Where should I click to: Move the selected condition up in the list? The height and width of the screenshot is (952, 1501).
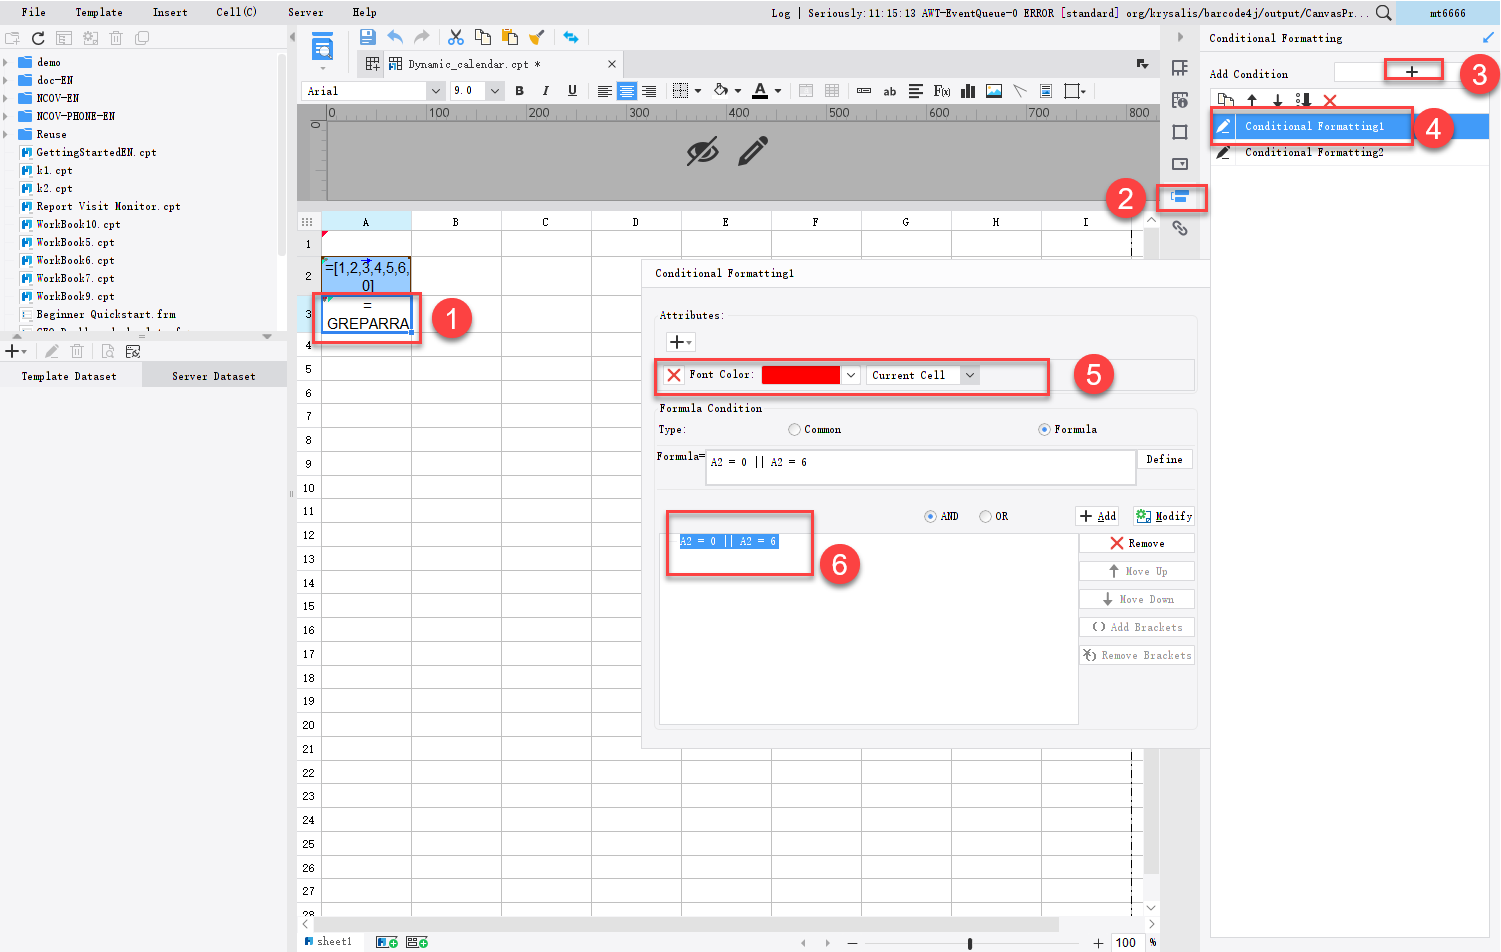click(x=1252, y=100)
